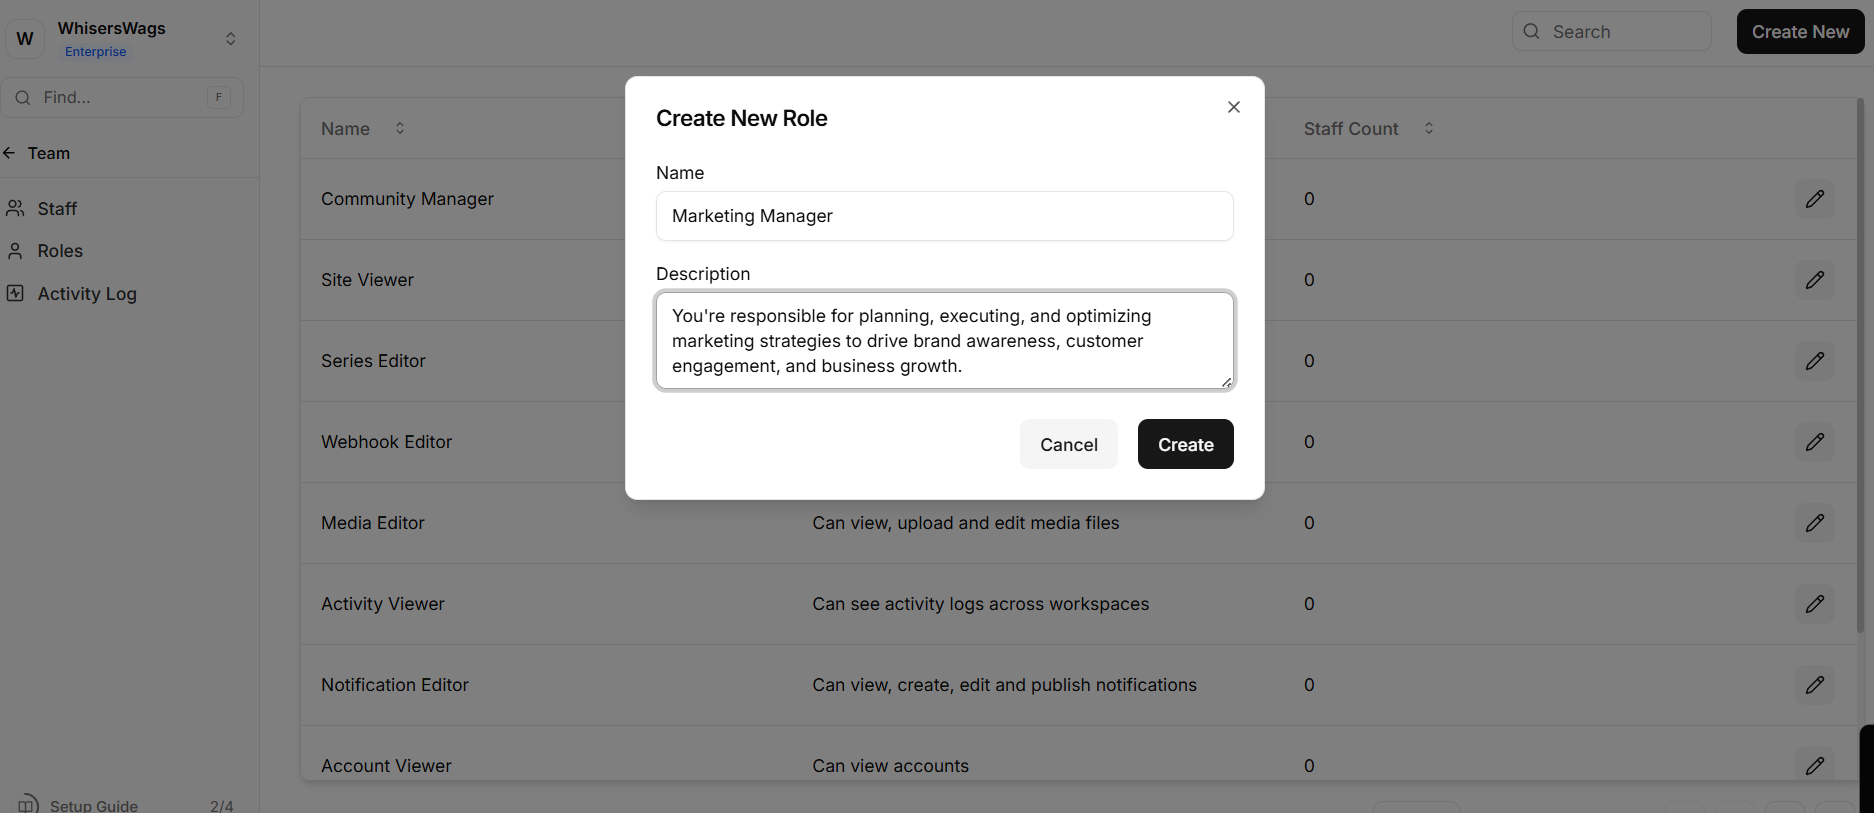Click the back arrow next to Team
This screenshot has height=813, width=1874.
click(10, 153)
